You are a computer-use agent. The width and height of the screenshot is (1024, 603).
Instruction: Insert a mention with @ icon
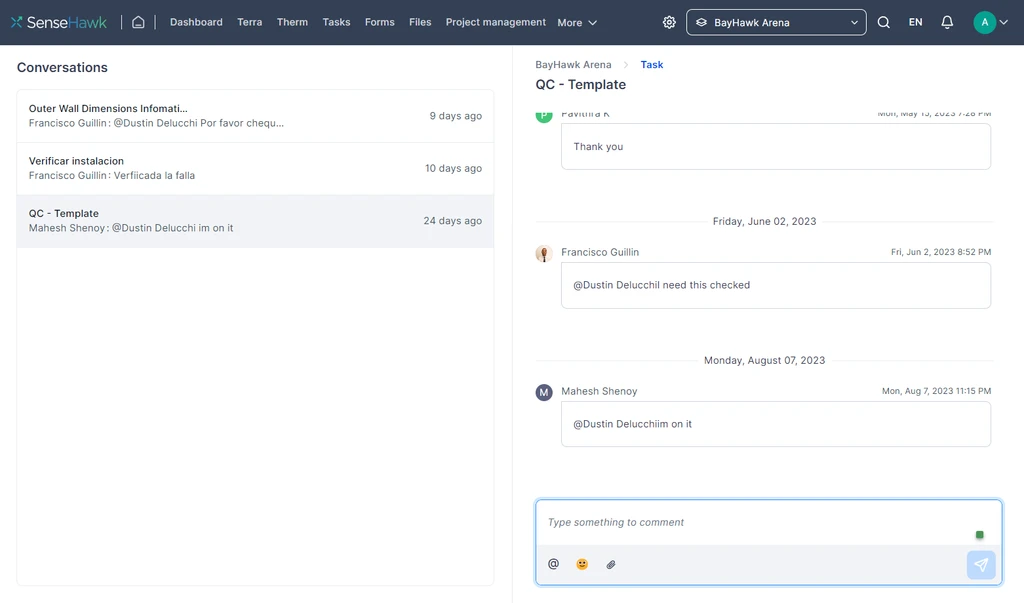pyautogui.click(x=553, y=564)
